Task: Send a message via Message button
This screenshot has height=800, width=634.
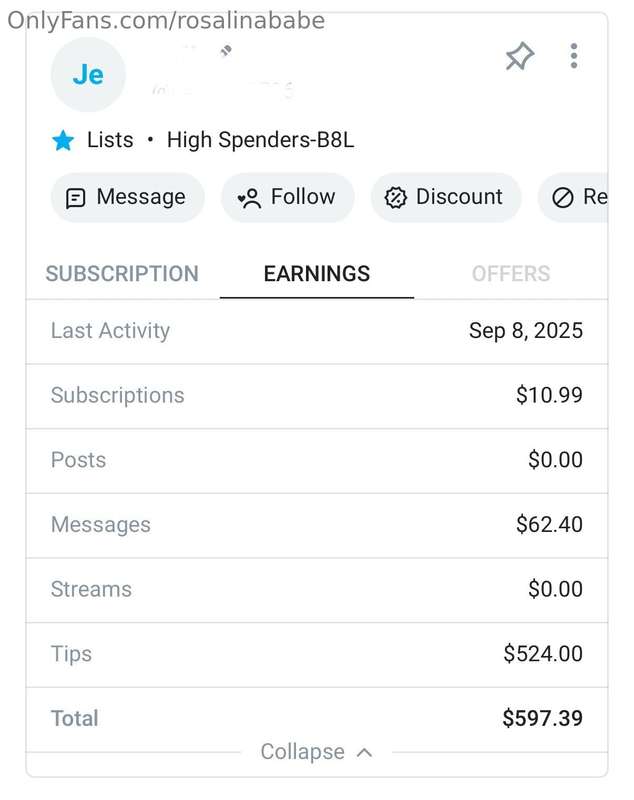Action: click(128, 197)
